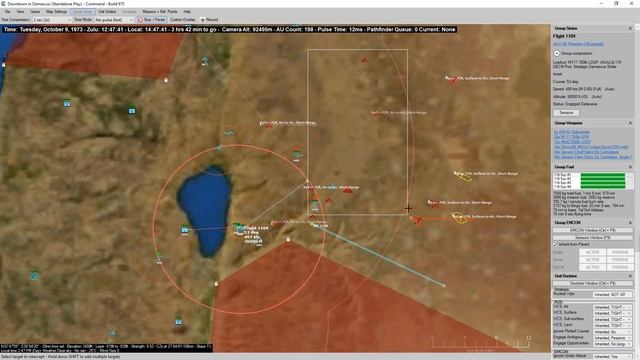
Task: Open the Engage Opportunities dropdown
Action: [612, 344]
